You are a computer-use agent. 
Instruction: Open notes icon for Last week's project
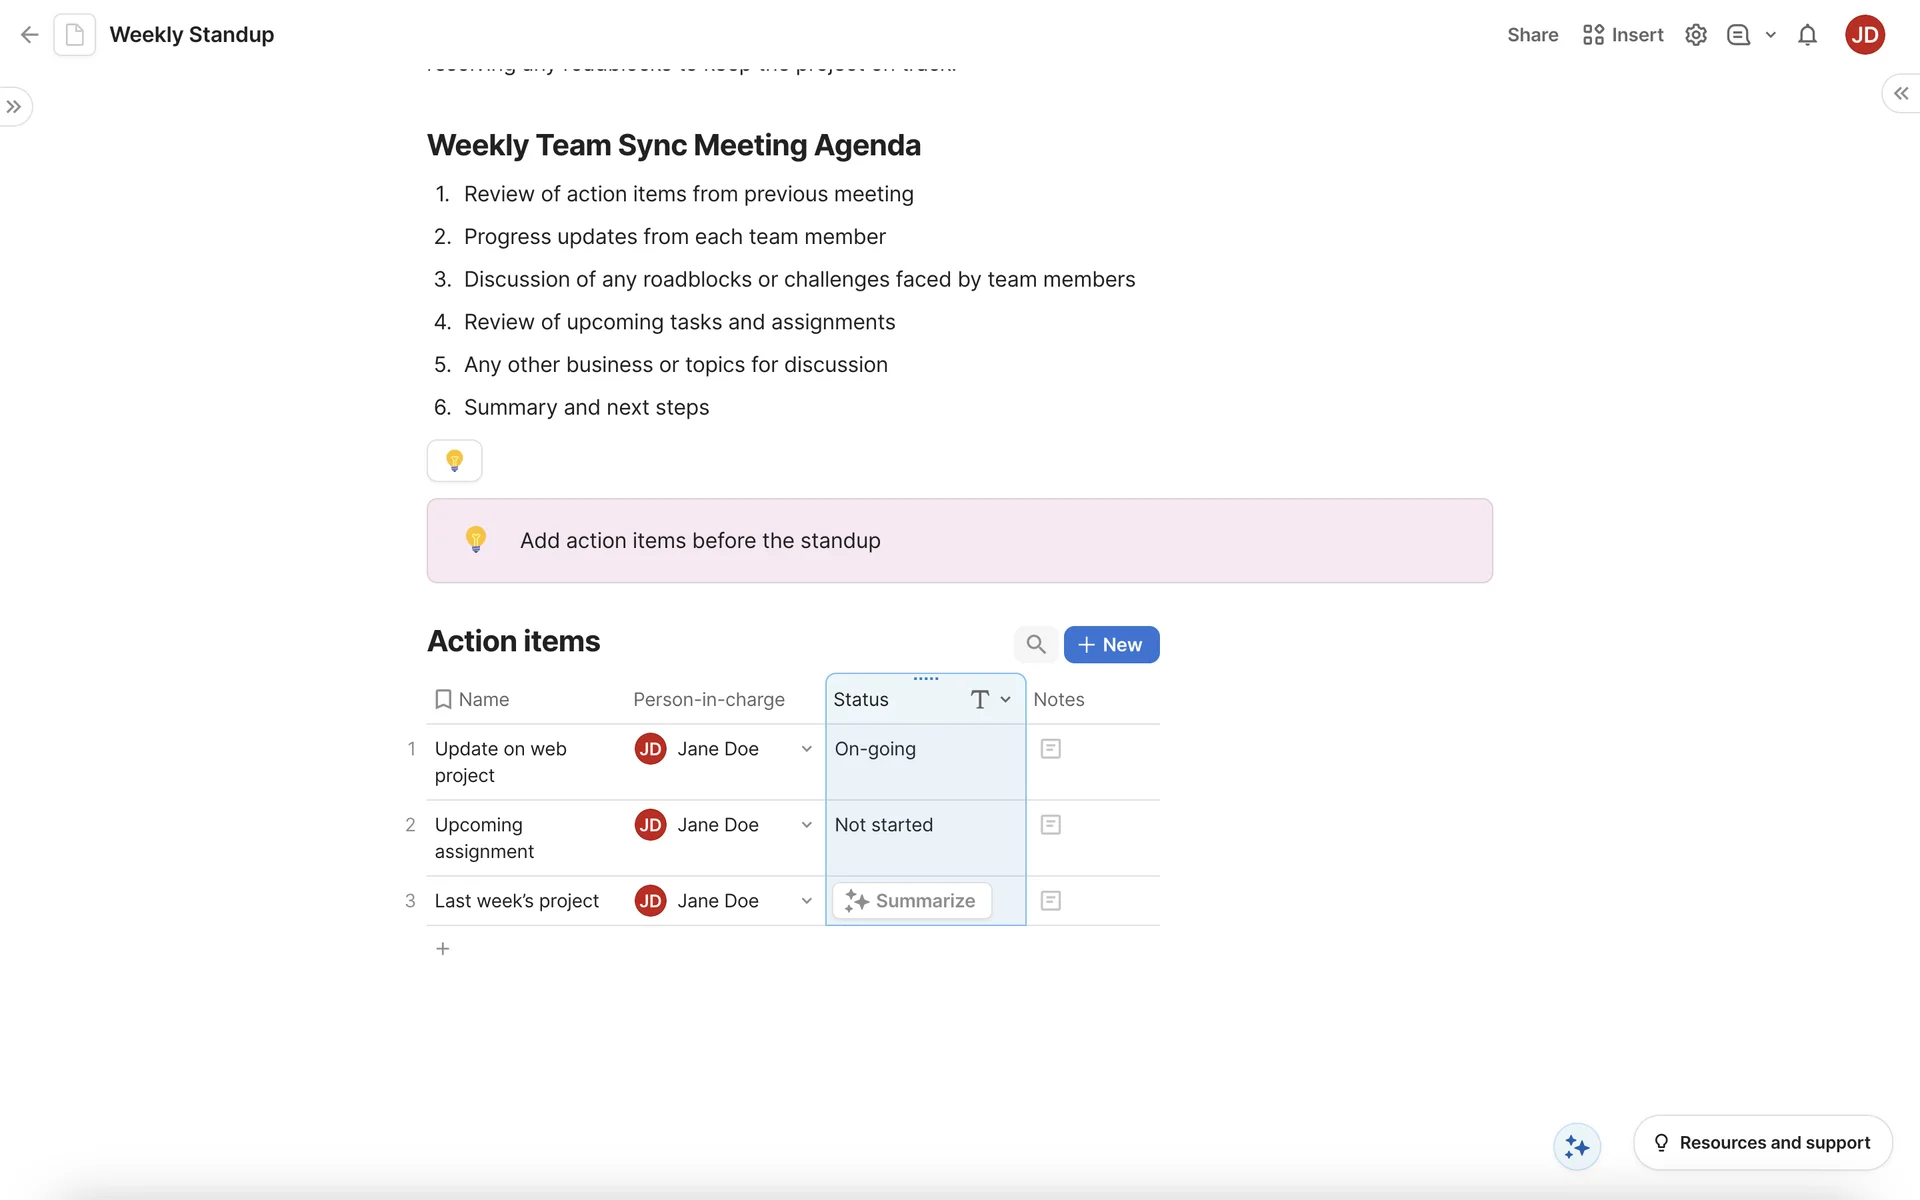point(1050,901)
